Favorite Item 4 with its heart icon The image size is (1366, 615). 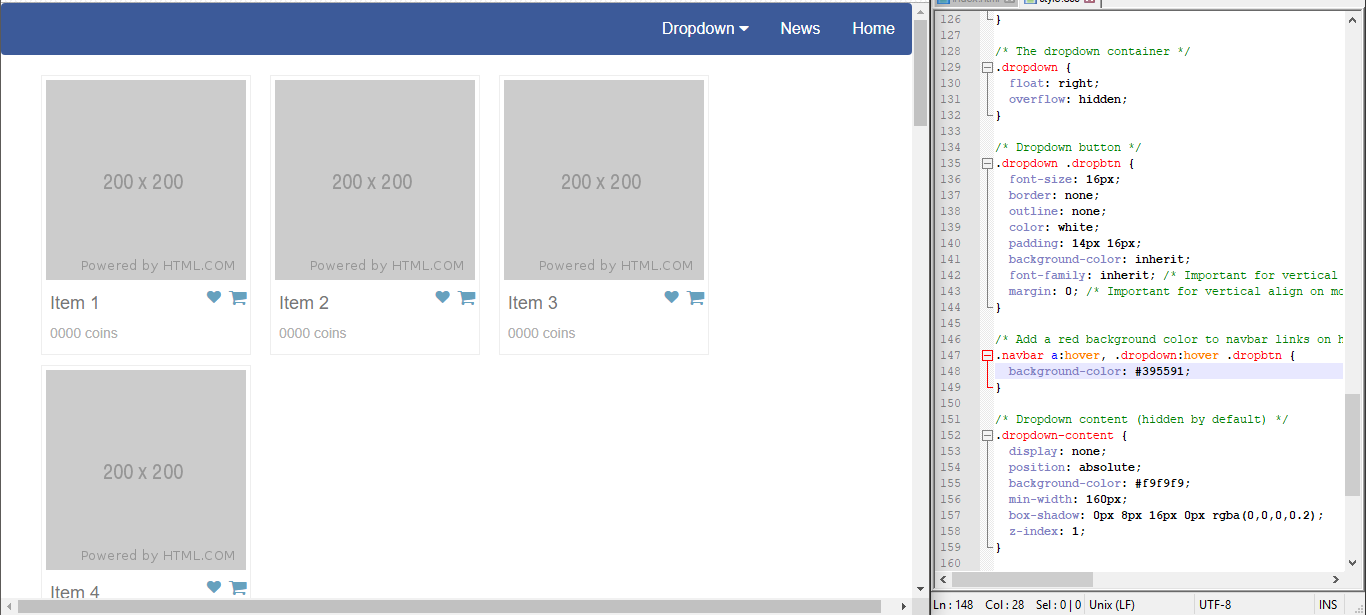tap(214, 587)
